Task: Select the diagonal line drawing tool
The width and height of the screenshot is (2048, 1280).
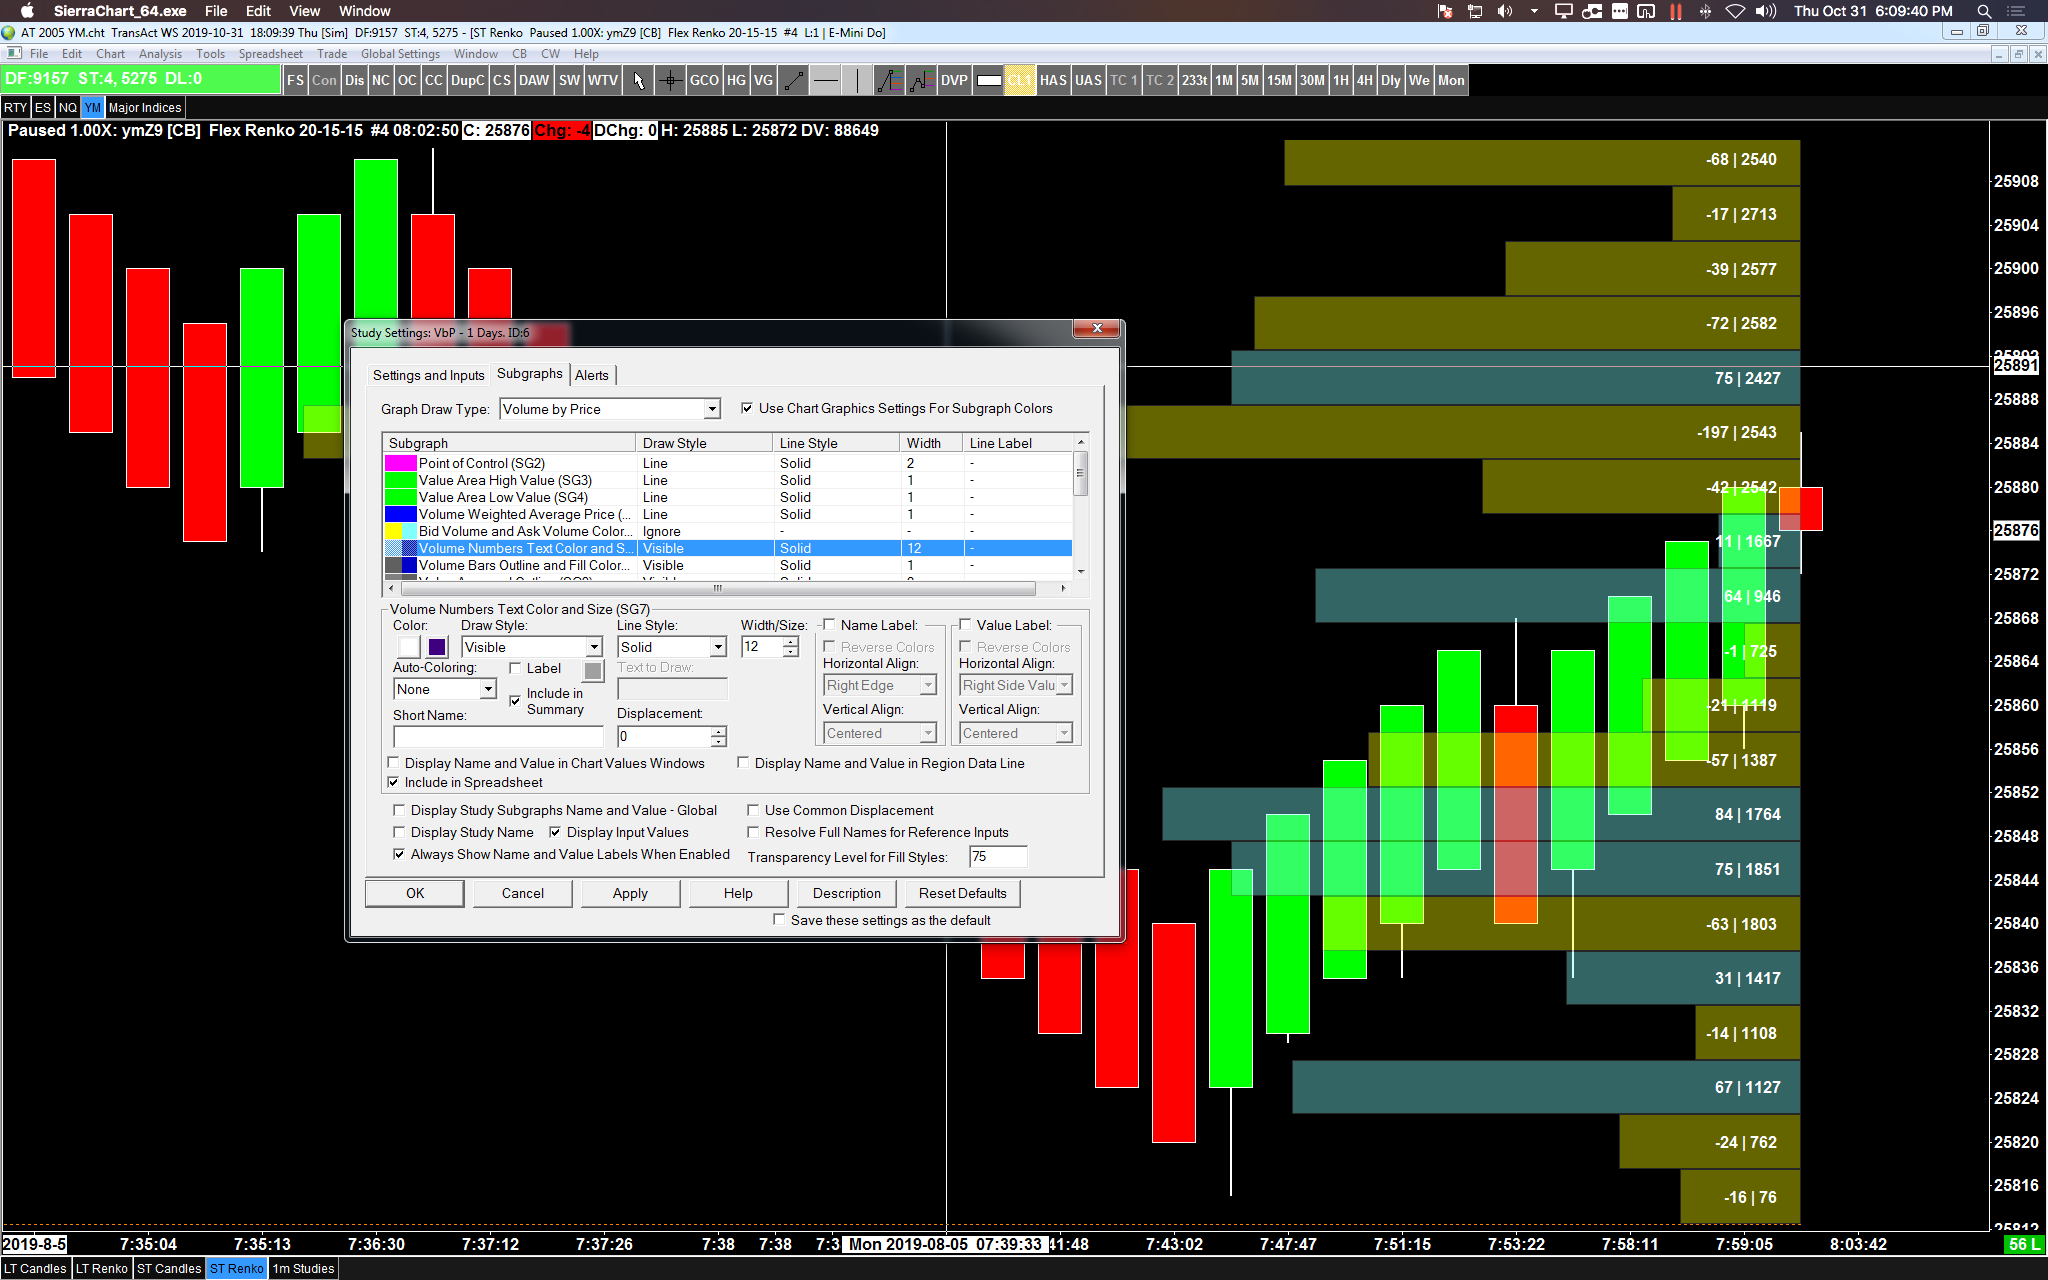Action: [x=793, y=81]
